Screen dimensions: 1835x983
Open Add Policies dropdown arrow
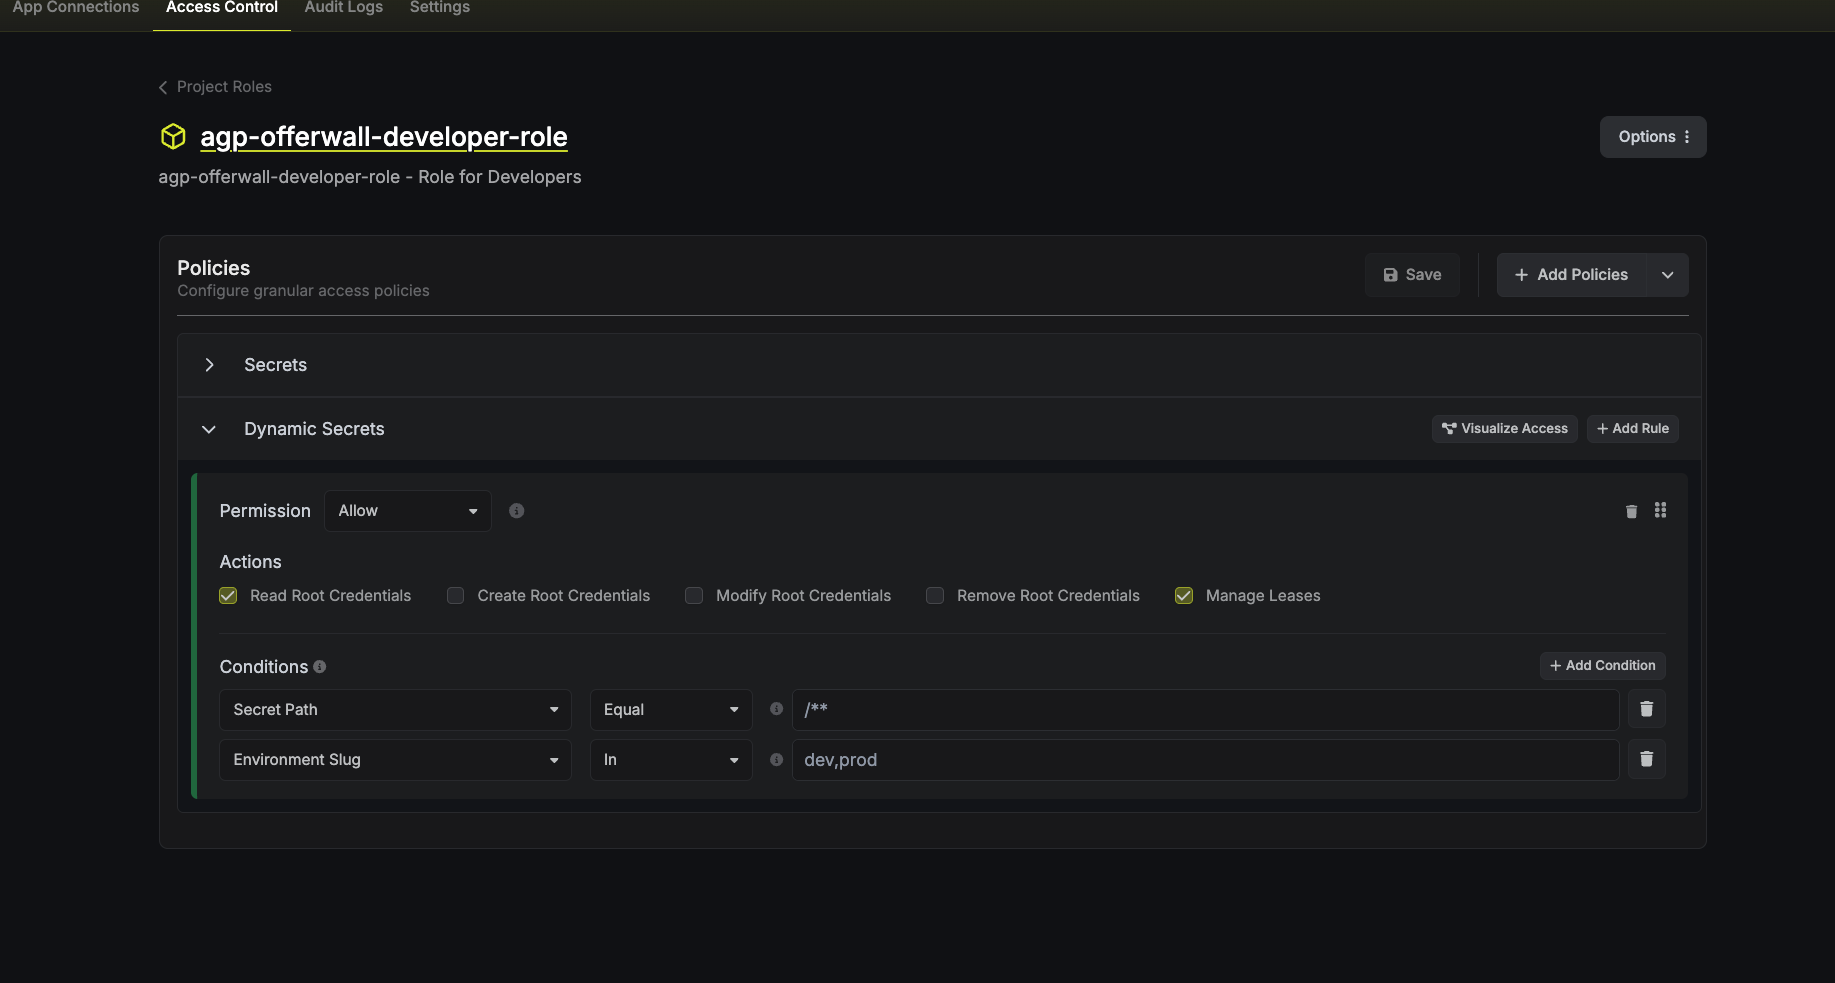tap(1667, 275)
